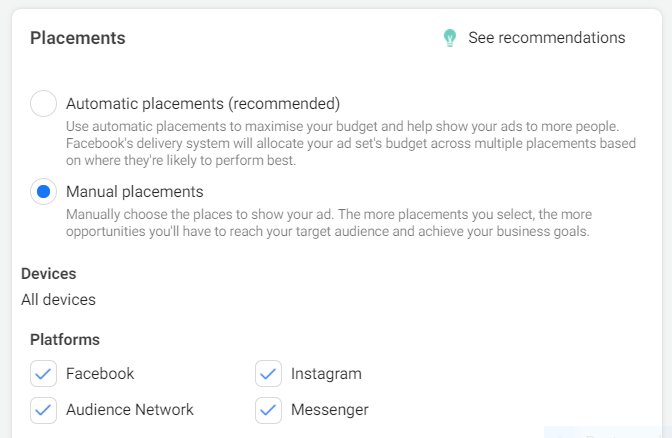Open the See recommendations link
This screenshot has width=672, height=438.
(546, 38)
